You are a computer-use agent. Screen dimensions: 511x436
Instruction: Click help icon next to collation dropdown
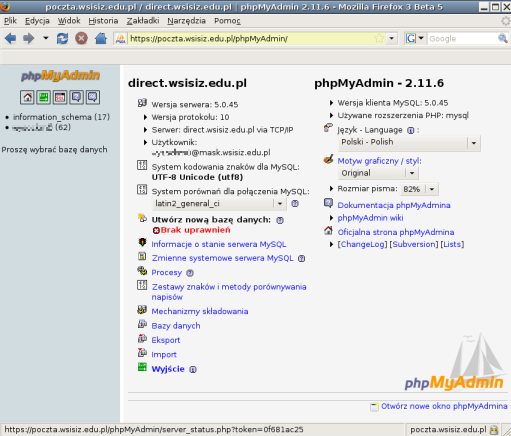click(295, 204)
